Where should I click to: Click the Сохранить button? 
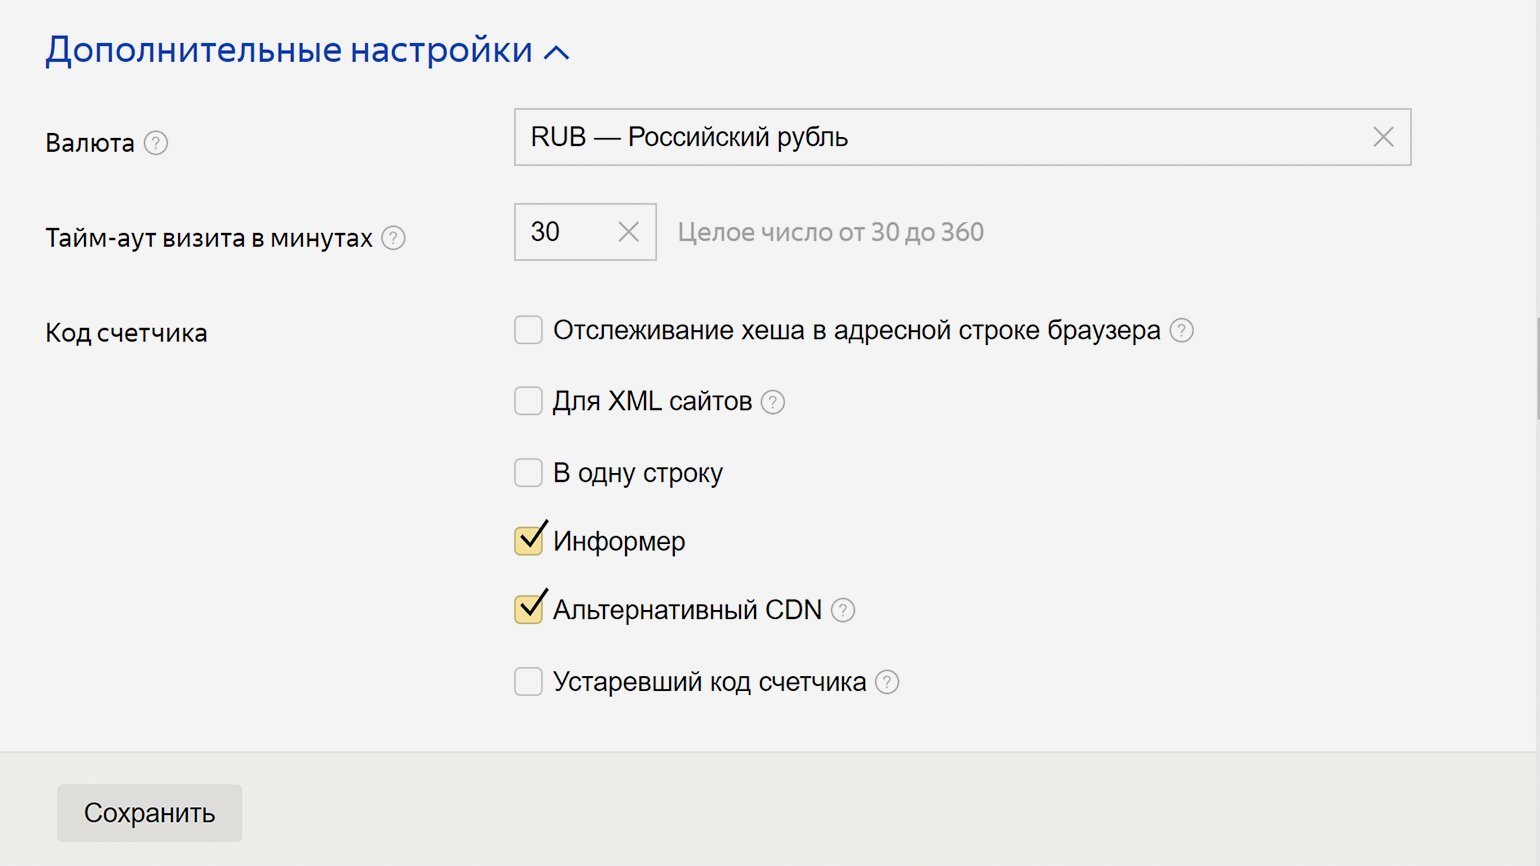coord(149,813)
